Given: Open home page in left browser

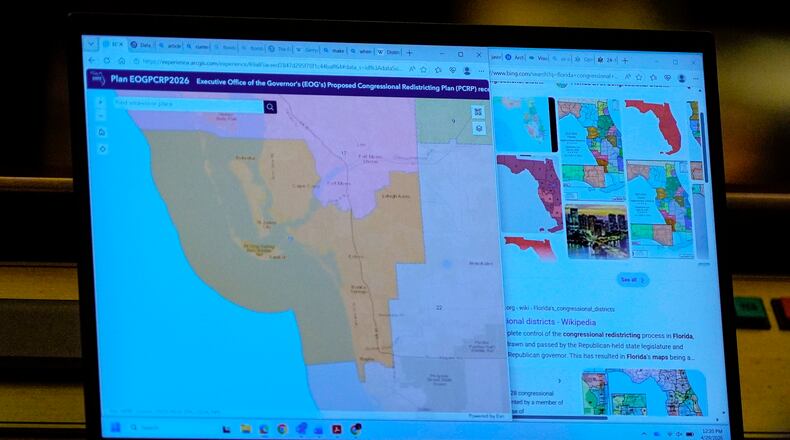Looking at the screenshot, I should (x=121, y=61).
